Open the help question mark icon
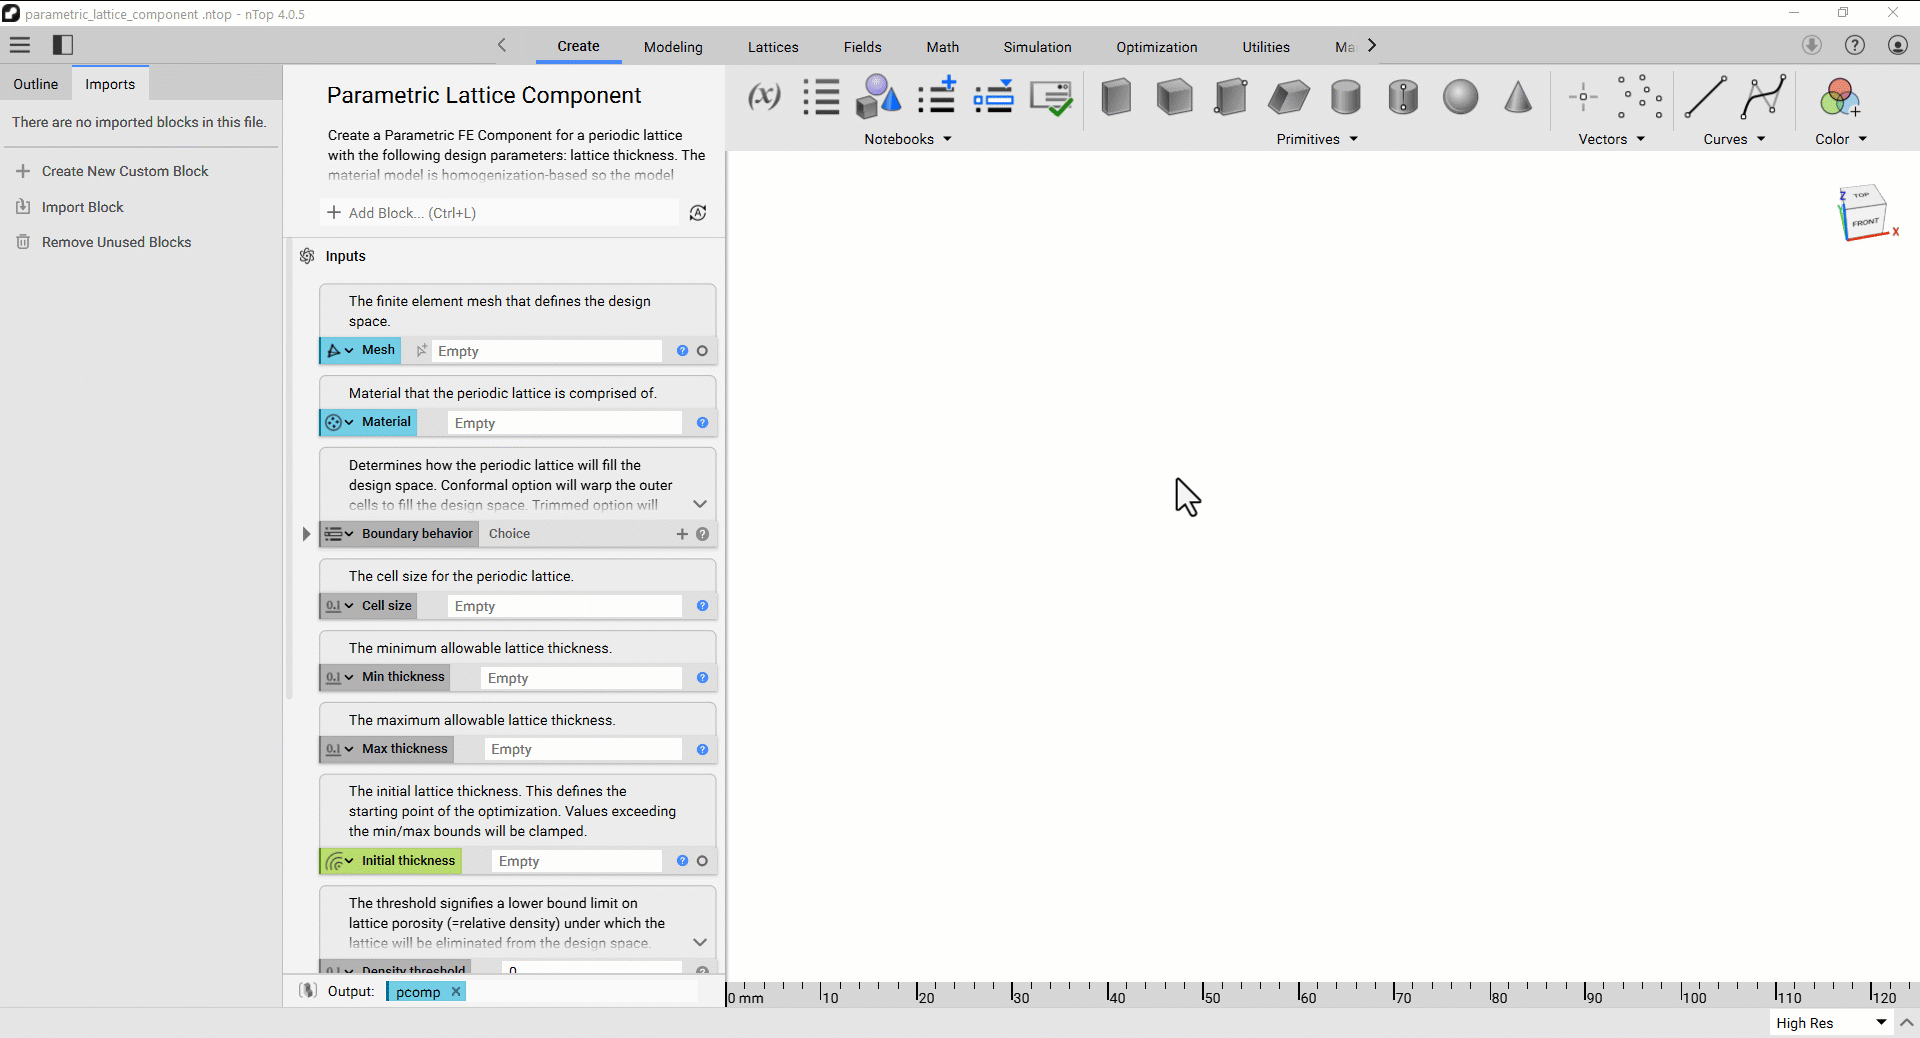Screen dimensions: 1920x1038 (1855, 45)
